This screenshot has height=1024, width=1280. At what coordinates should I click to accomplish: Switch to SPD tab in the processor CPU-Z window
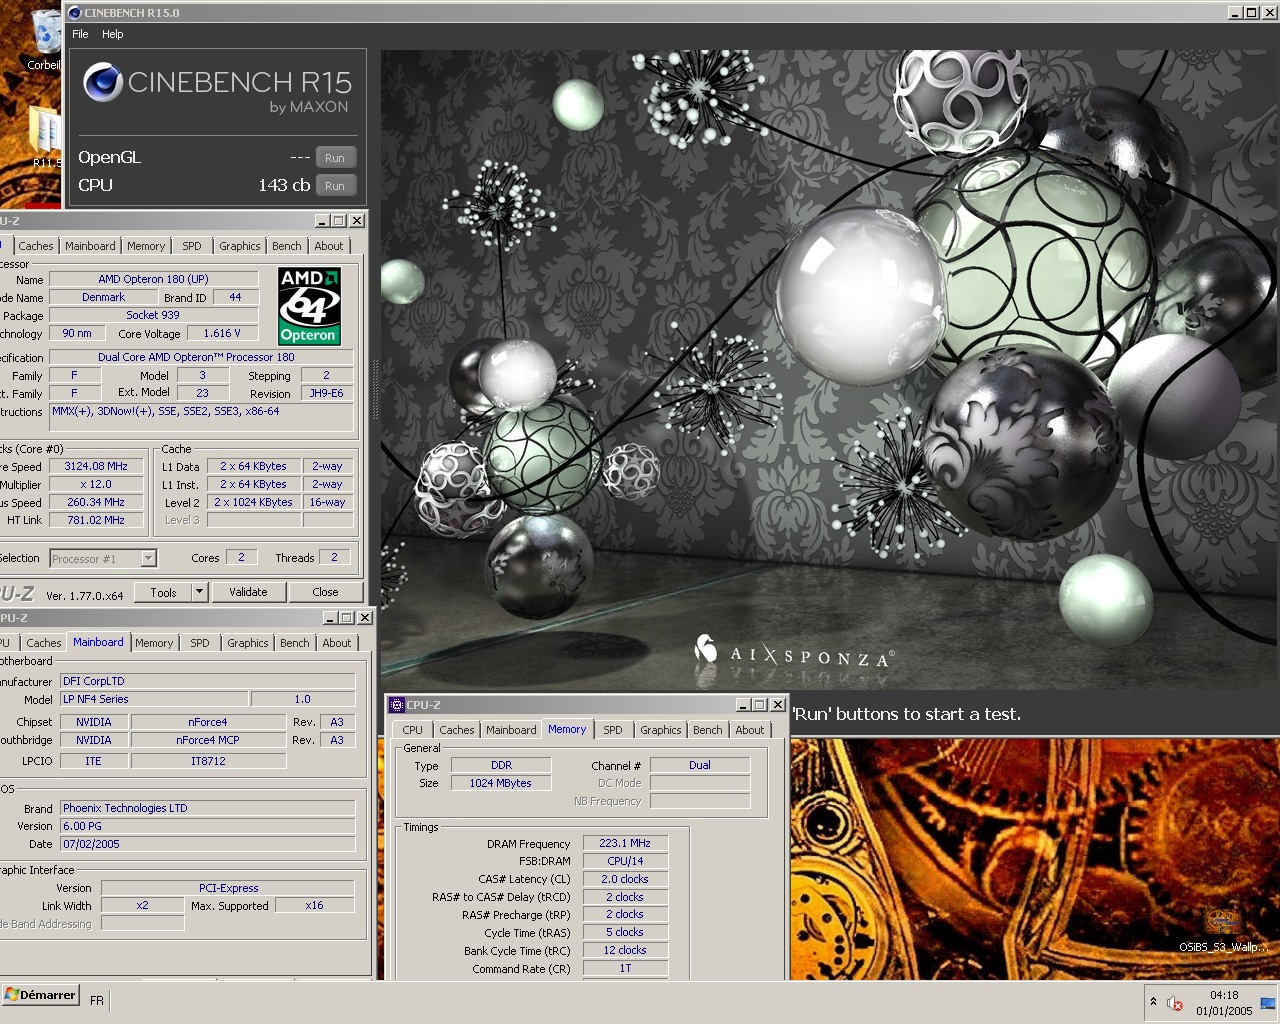click(192, 246)
